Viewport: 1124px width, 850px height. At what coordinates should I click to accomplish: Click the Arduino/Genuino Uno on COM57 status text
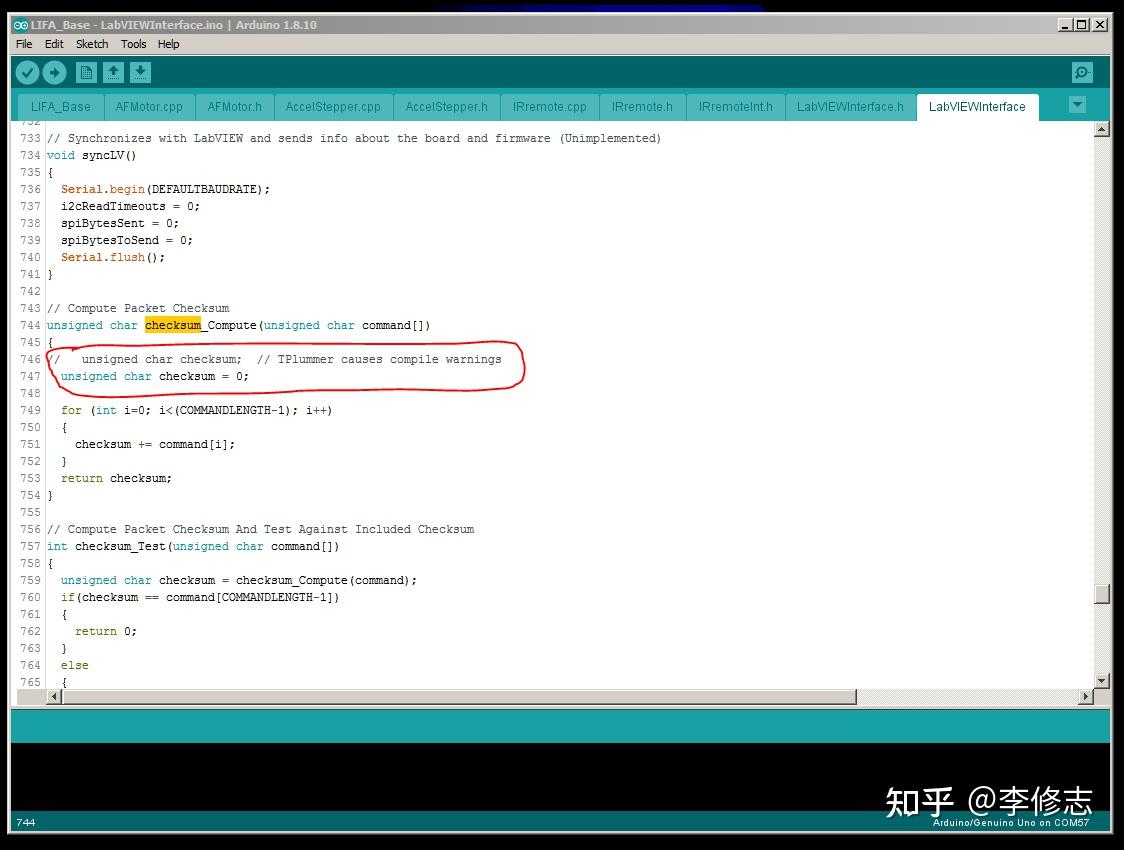[x=1010, y=823]
